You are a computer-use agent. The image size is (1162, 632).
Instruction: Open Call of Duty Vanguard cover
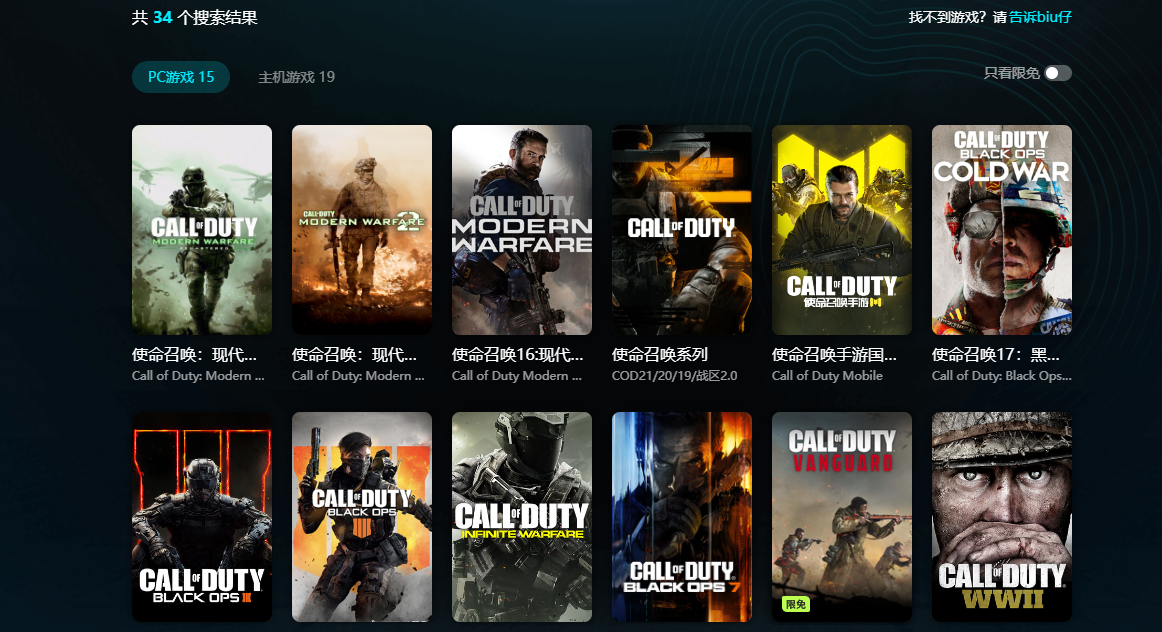pyautogui.click(x=842, y=516)
